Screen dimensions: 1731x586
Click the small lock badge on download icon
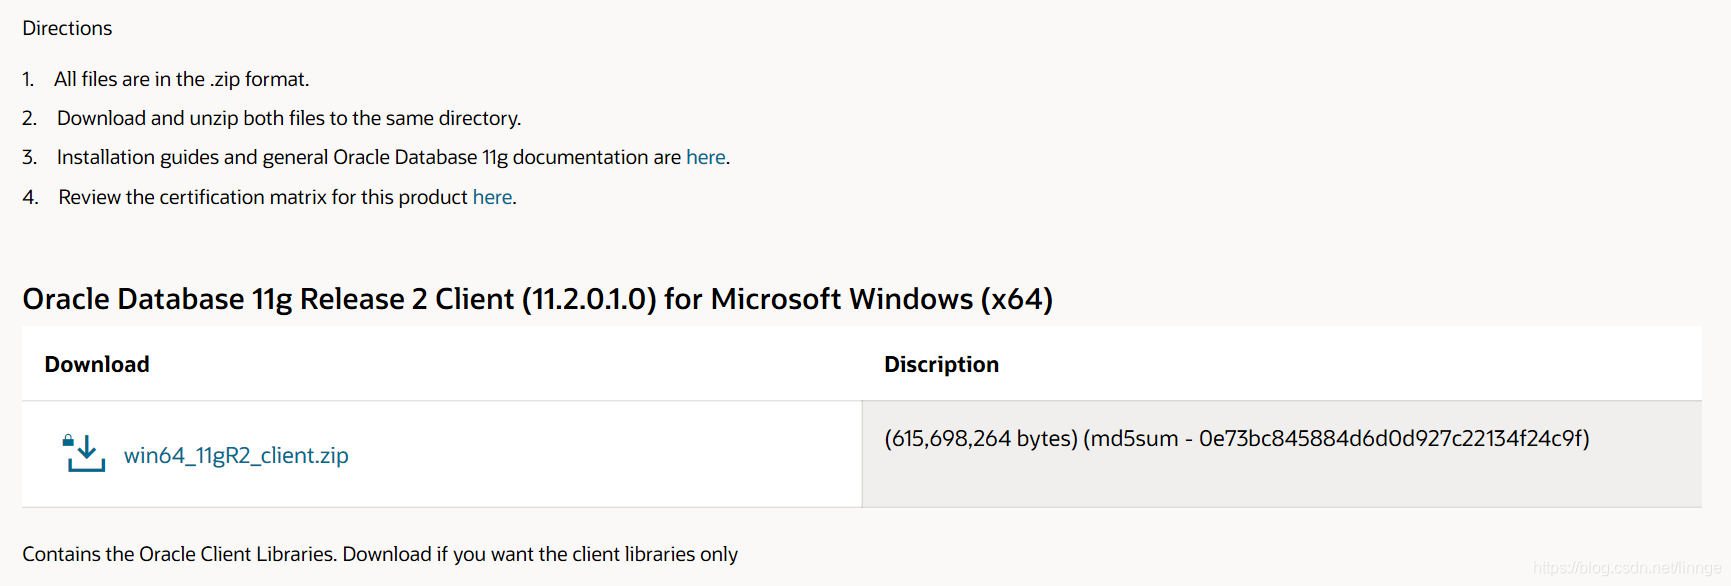click(x=68, y=440)
